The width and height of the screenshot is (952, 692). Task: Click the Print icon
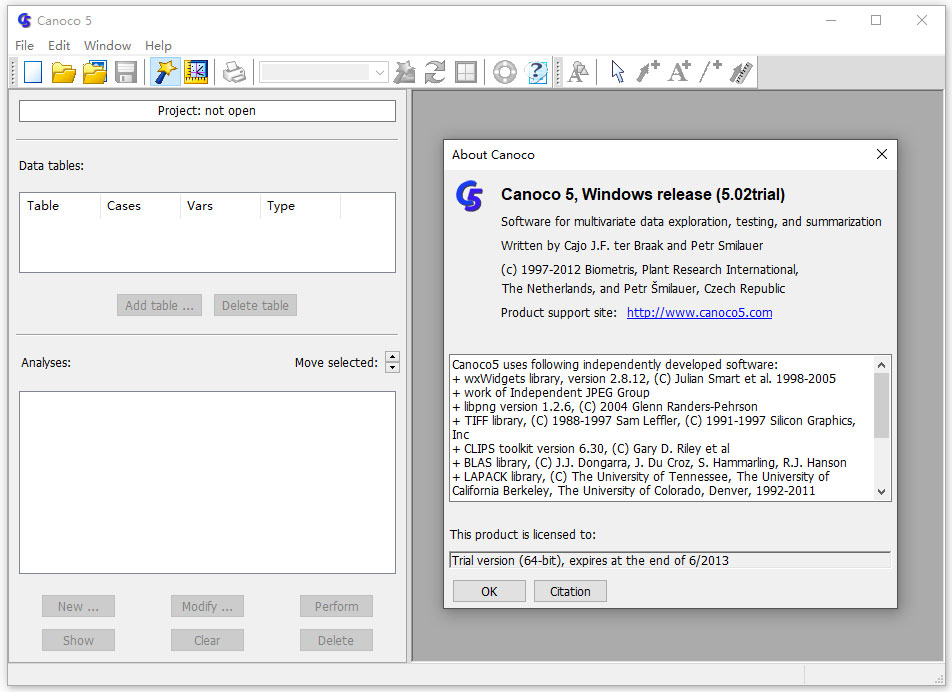tap(234, 72)
